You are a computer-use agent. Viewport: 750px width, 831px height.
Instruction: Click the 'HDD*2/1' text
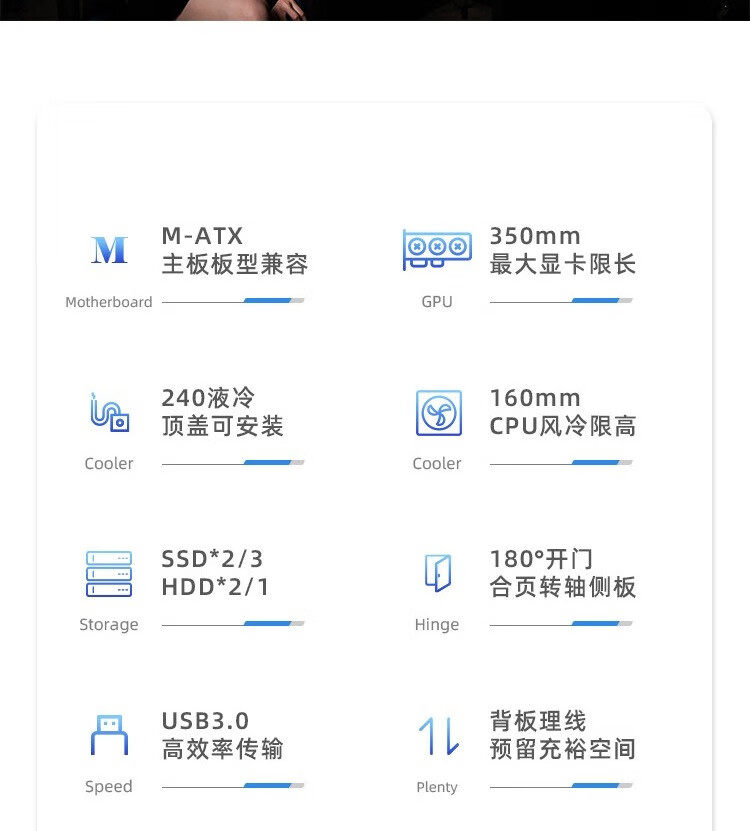click(215, 587)
